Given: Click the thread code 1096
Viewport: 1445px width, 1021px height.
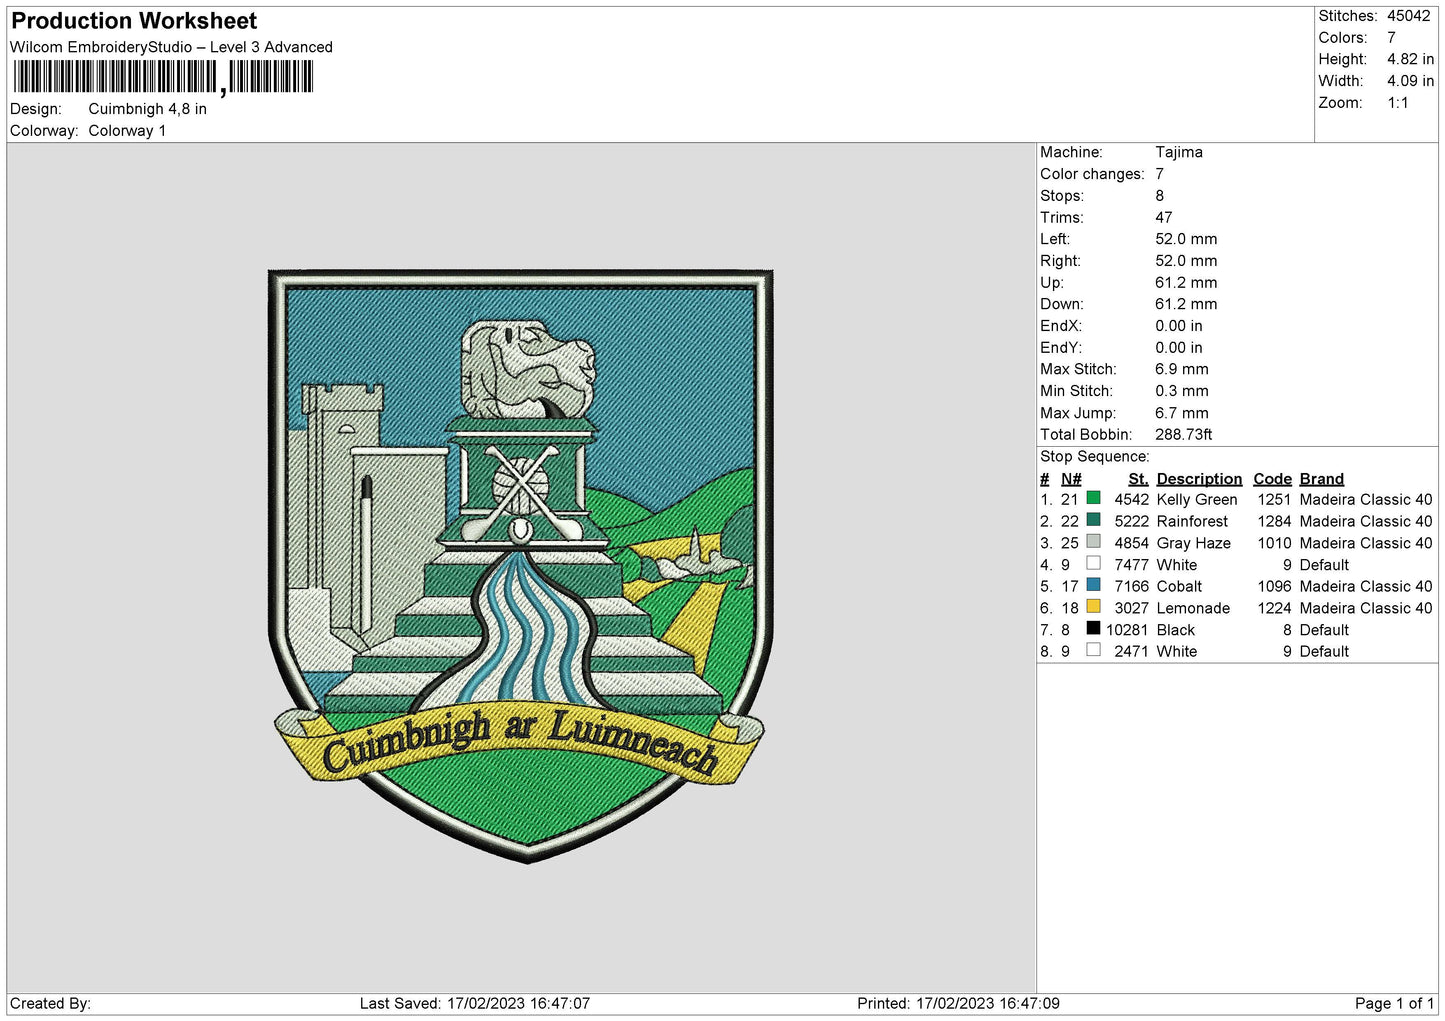Looking at the screenshot, I should pos(1274,586).
